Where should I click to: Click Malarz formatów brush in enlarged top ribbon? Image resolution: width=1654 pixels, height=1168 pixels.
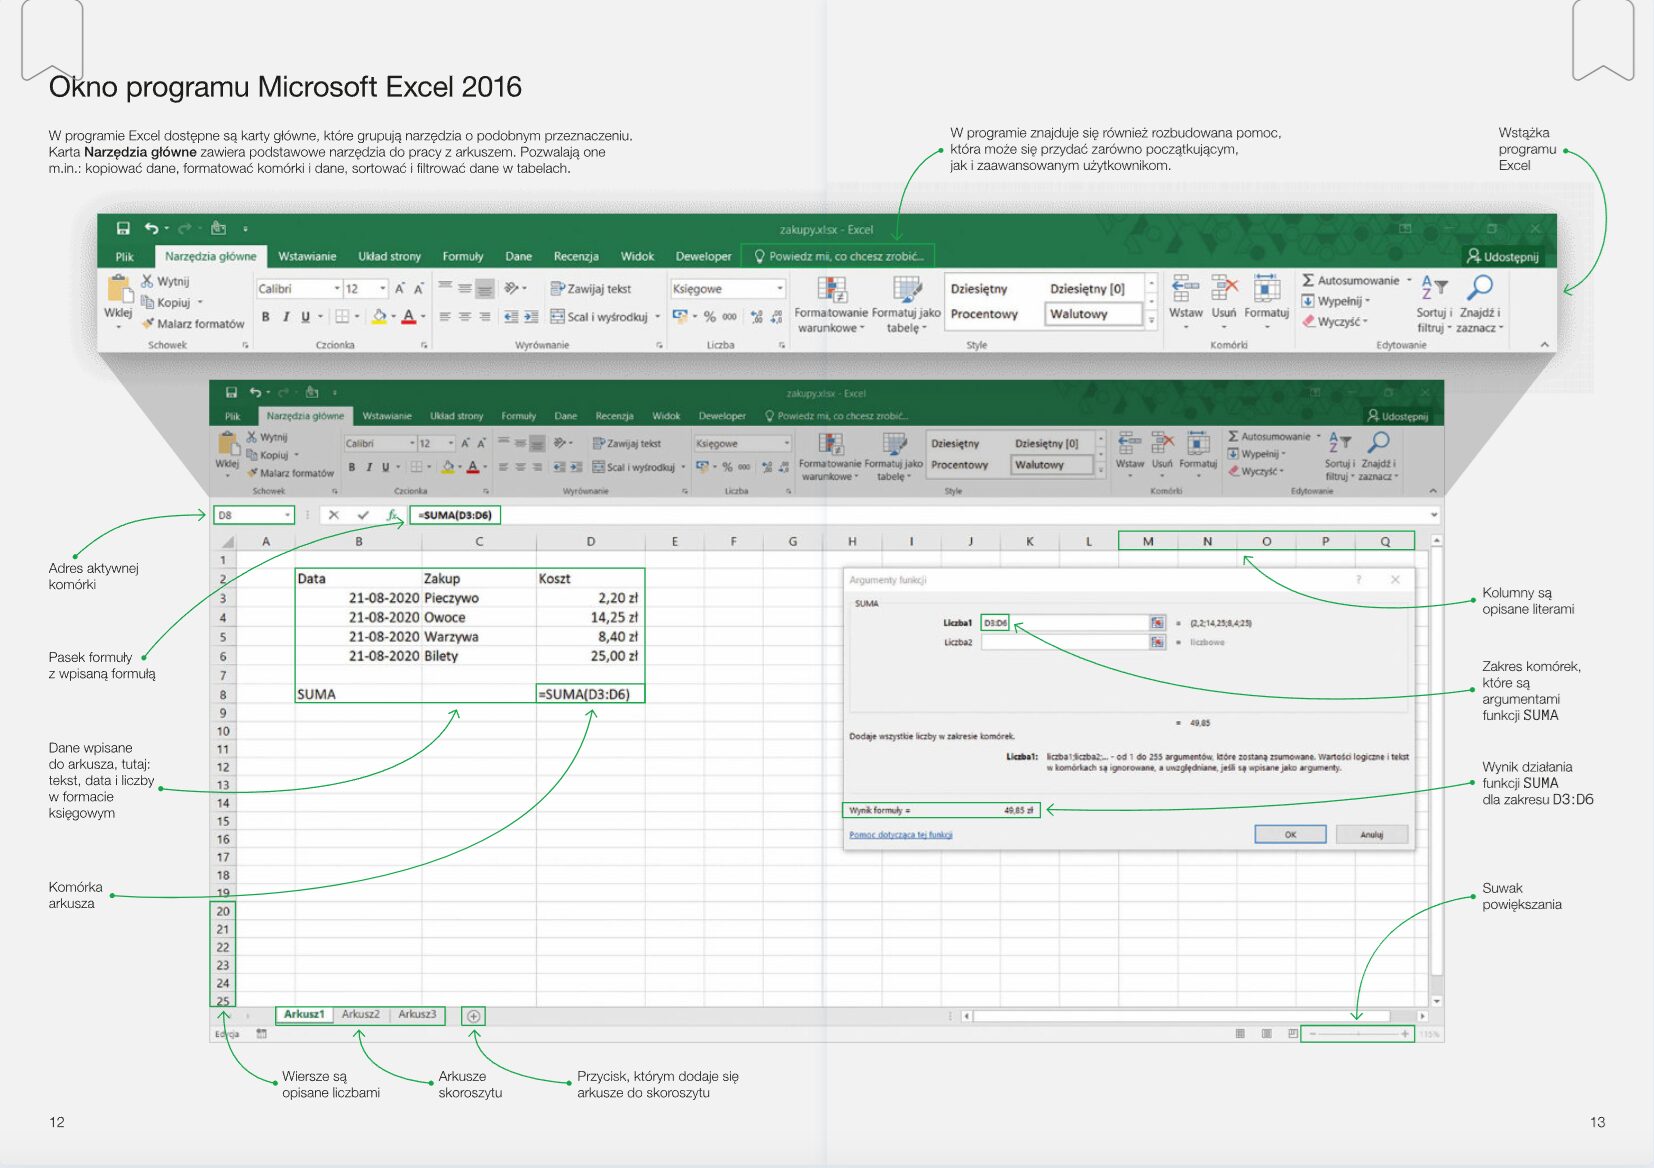pyautogui.click(x=148, y=323)
